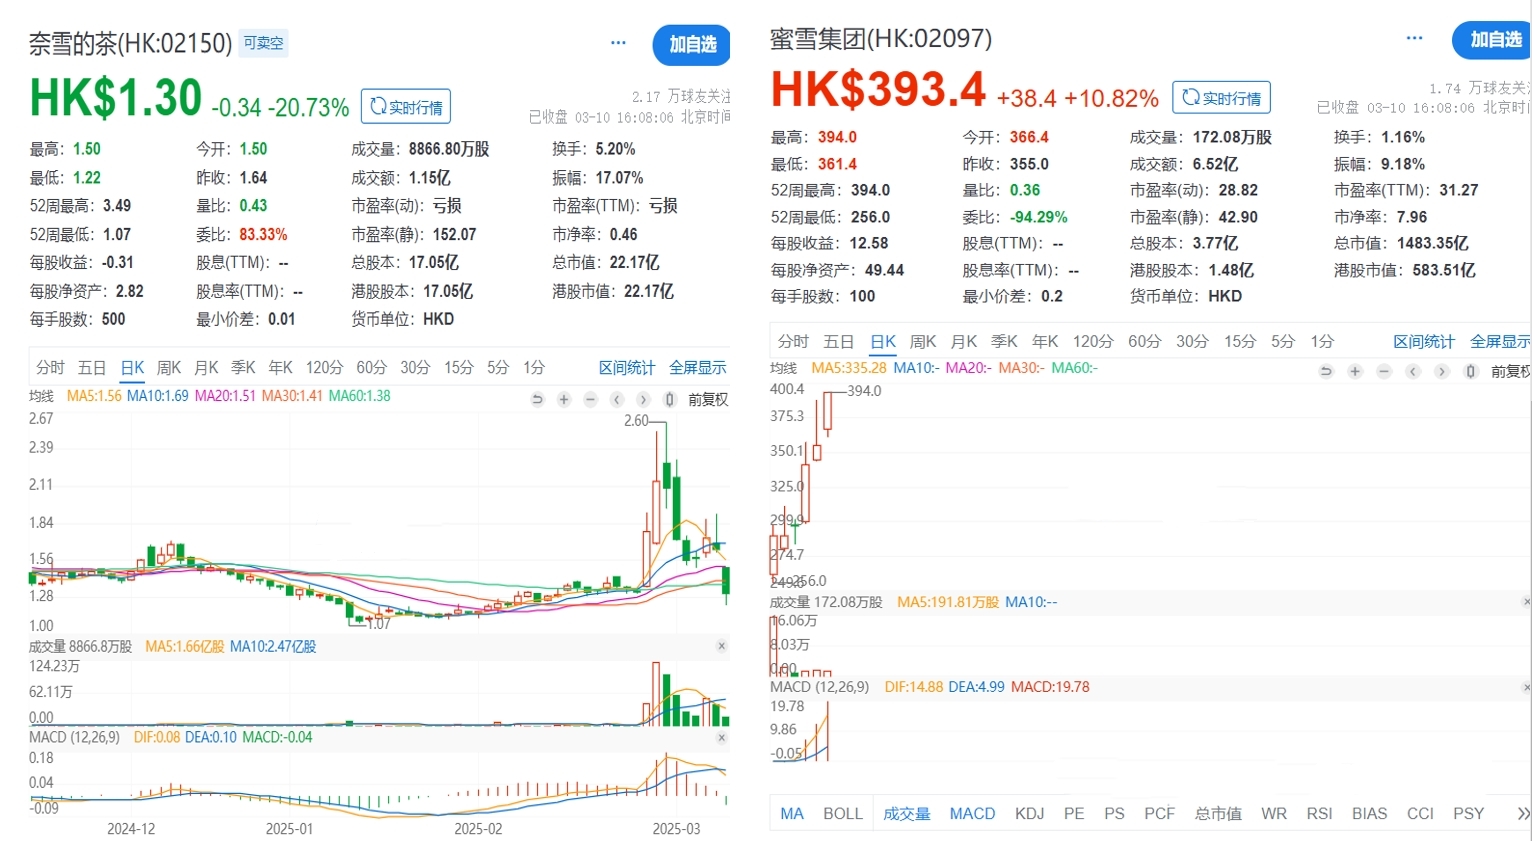Switch the 奈雪的茶 chart to 月K

pyautogui.click(x=206, y=367)
